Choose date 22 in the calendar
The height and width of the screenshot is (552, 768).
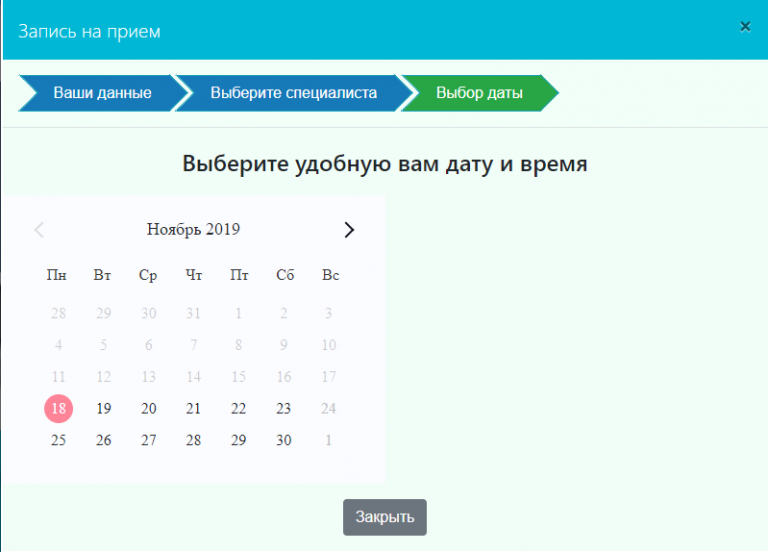click(239, 408)
